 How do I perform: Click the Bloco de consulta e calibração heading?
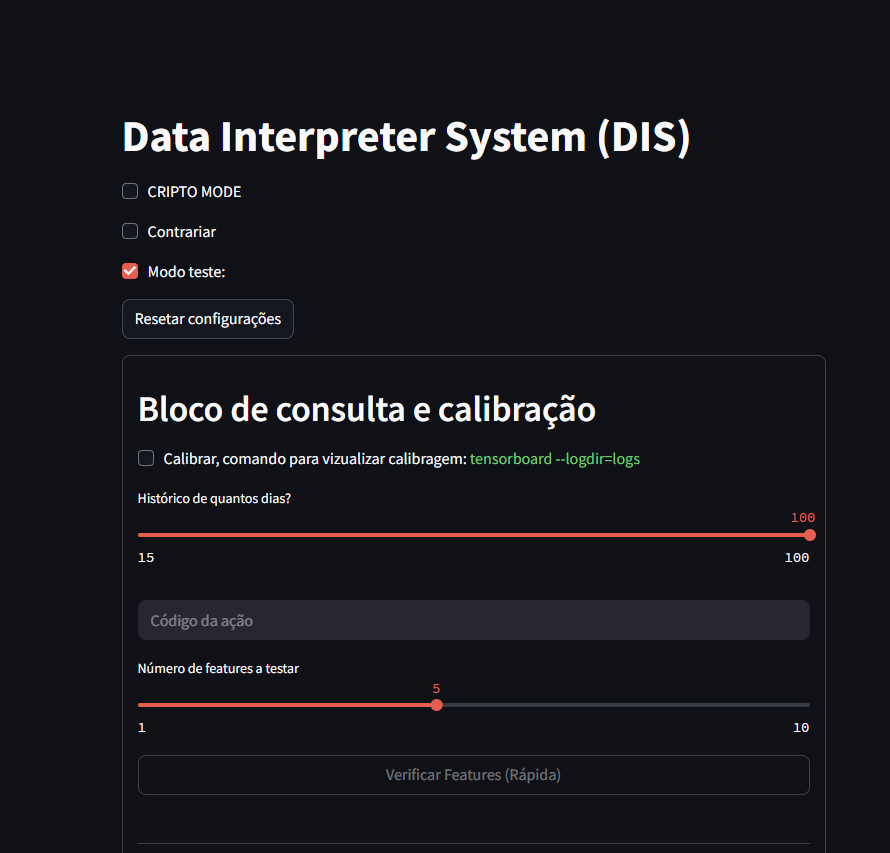367,409
